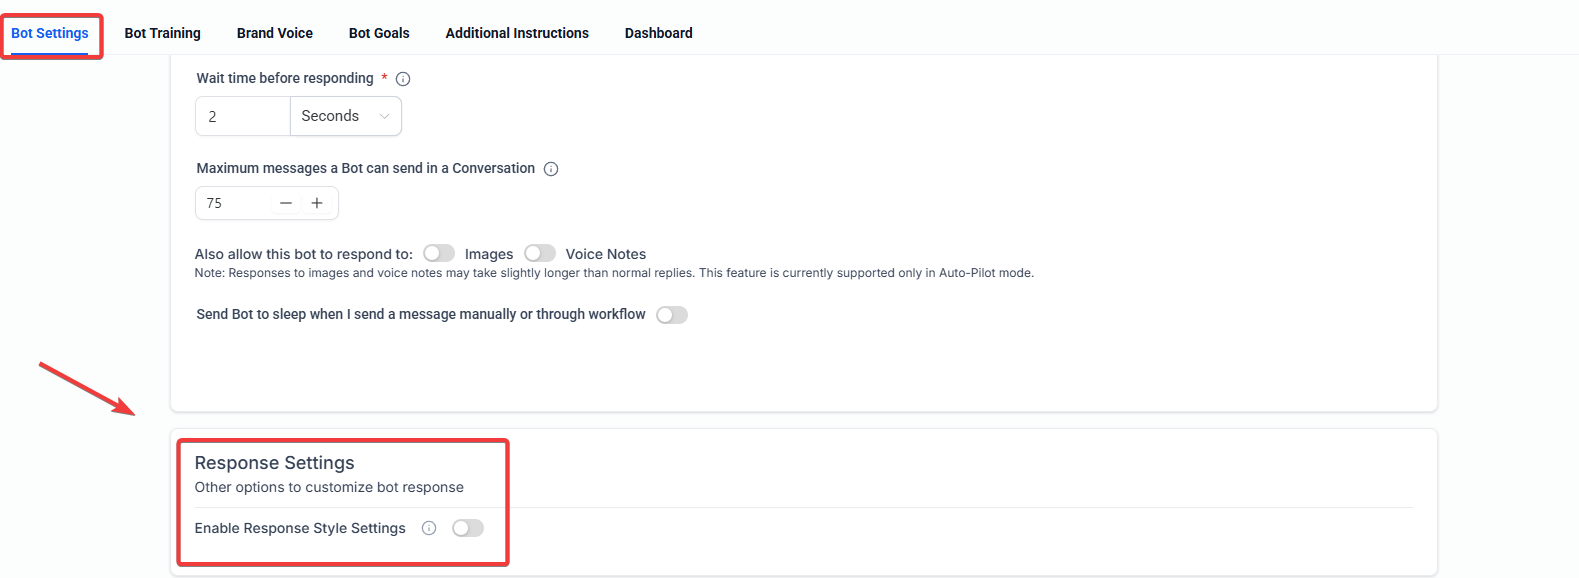This screenshot has height=578, width=1579.
Task: Enable Response Style Settings switch
Action: (468, 528)
